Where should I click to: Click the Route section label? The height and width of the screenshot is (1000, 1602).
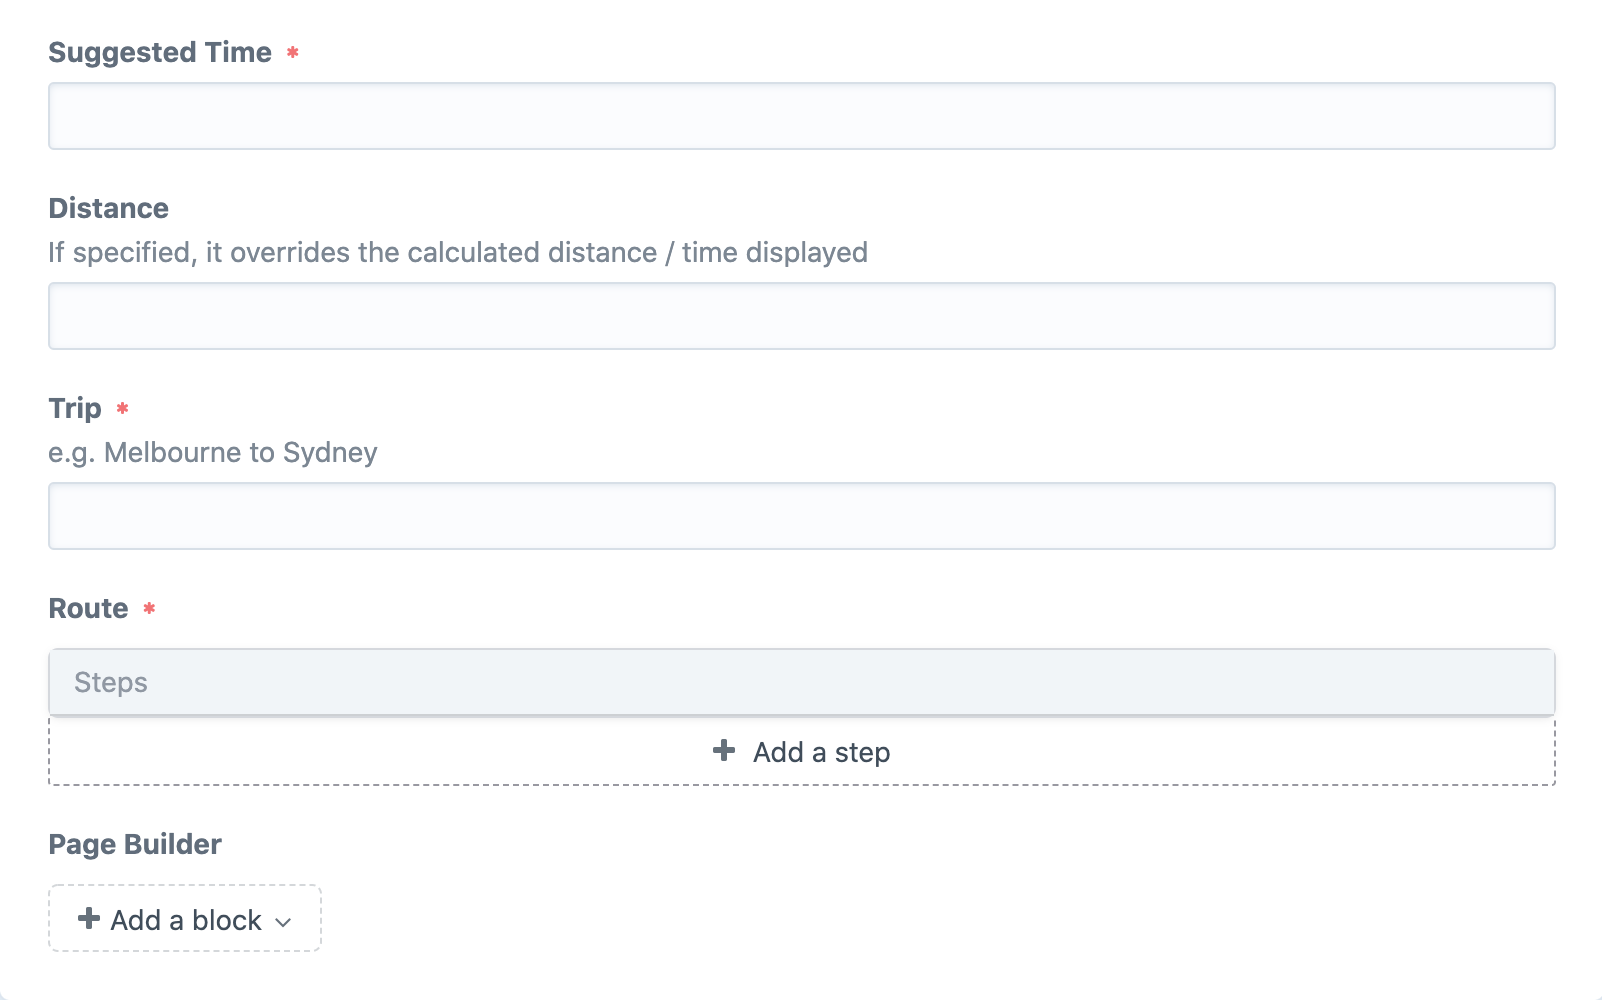(x=89, y=608)
